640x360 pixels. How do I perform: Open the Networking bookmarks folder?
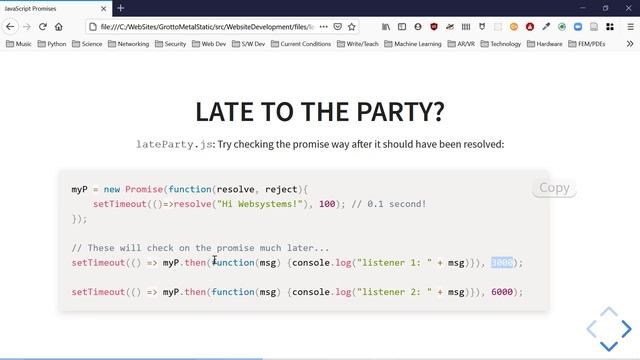point(129,44)
